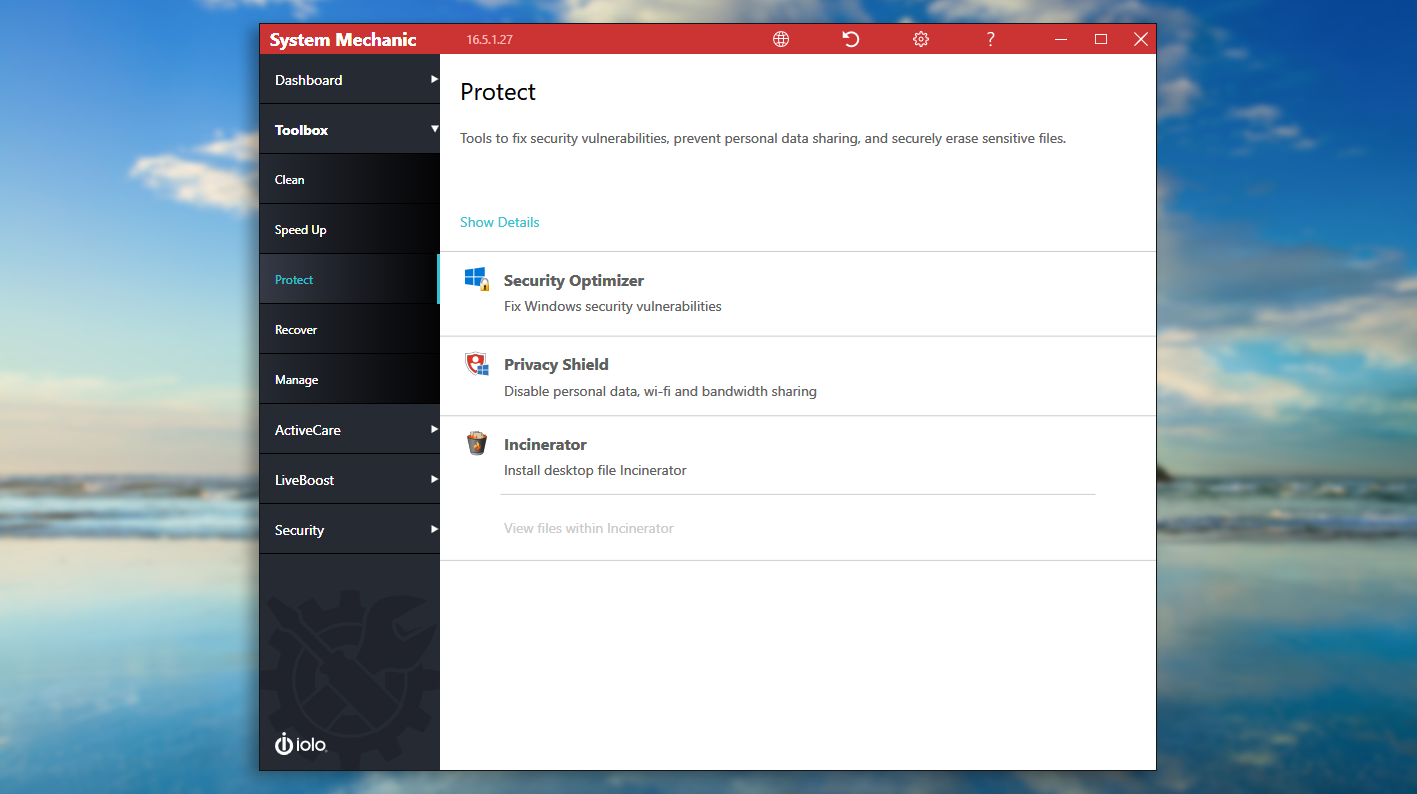Select Clean in the Toolbox menu
The width and height of the screenshot is (1417, 794).
click(x=290, y=180)
